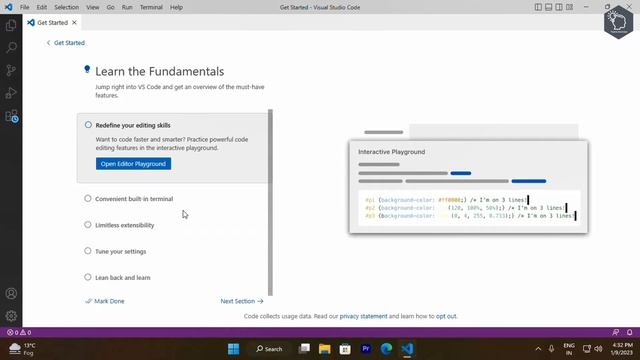Image resolution: width=640 pixels, height=360 pixels.
Task: Open the Manage gear icon
Action: click(x=11, y=316)
